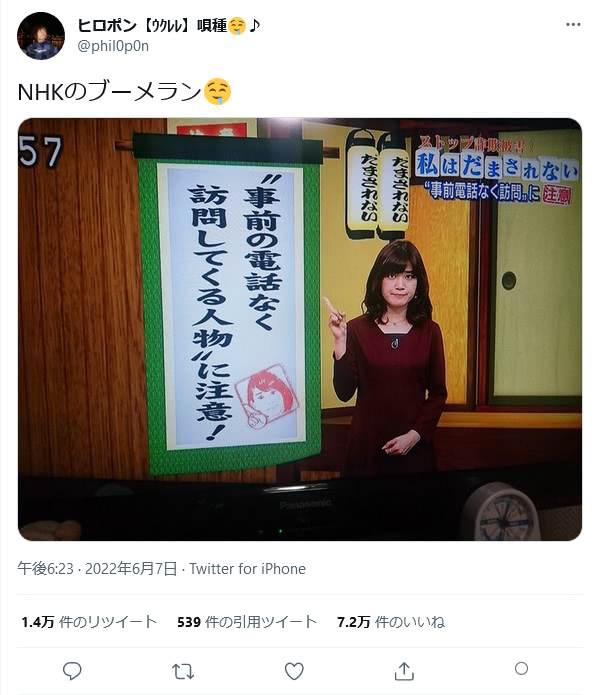Open the attached TV screen photo
The image size is (598, 695).
tap(300, 329)
